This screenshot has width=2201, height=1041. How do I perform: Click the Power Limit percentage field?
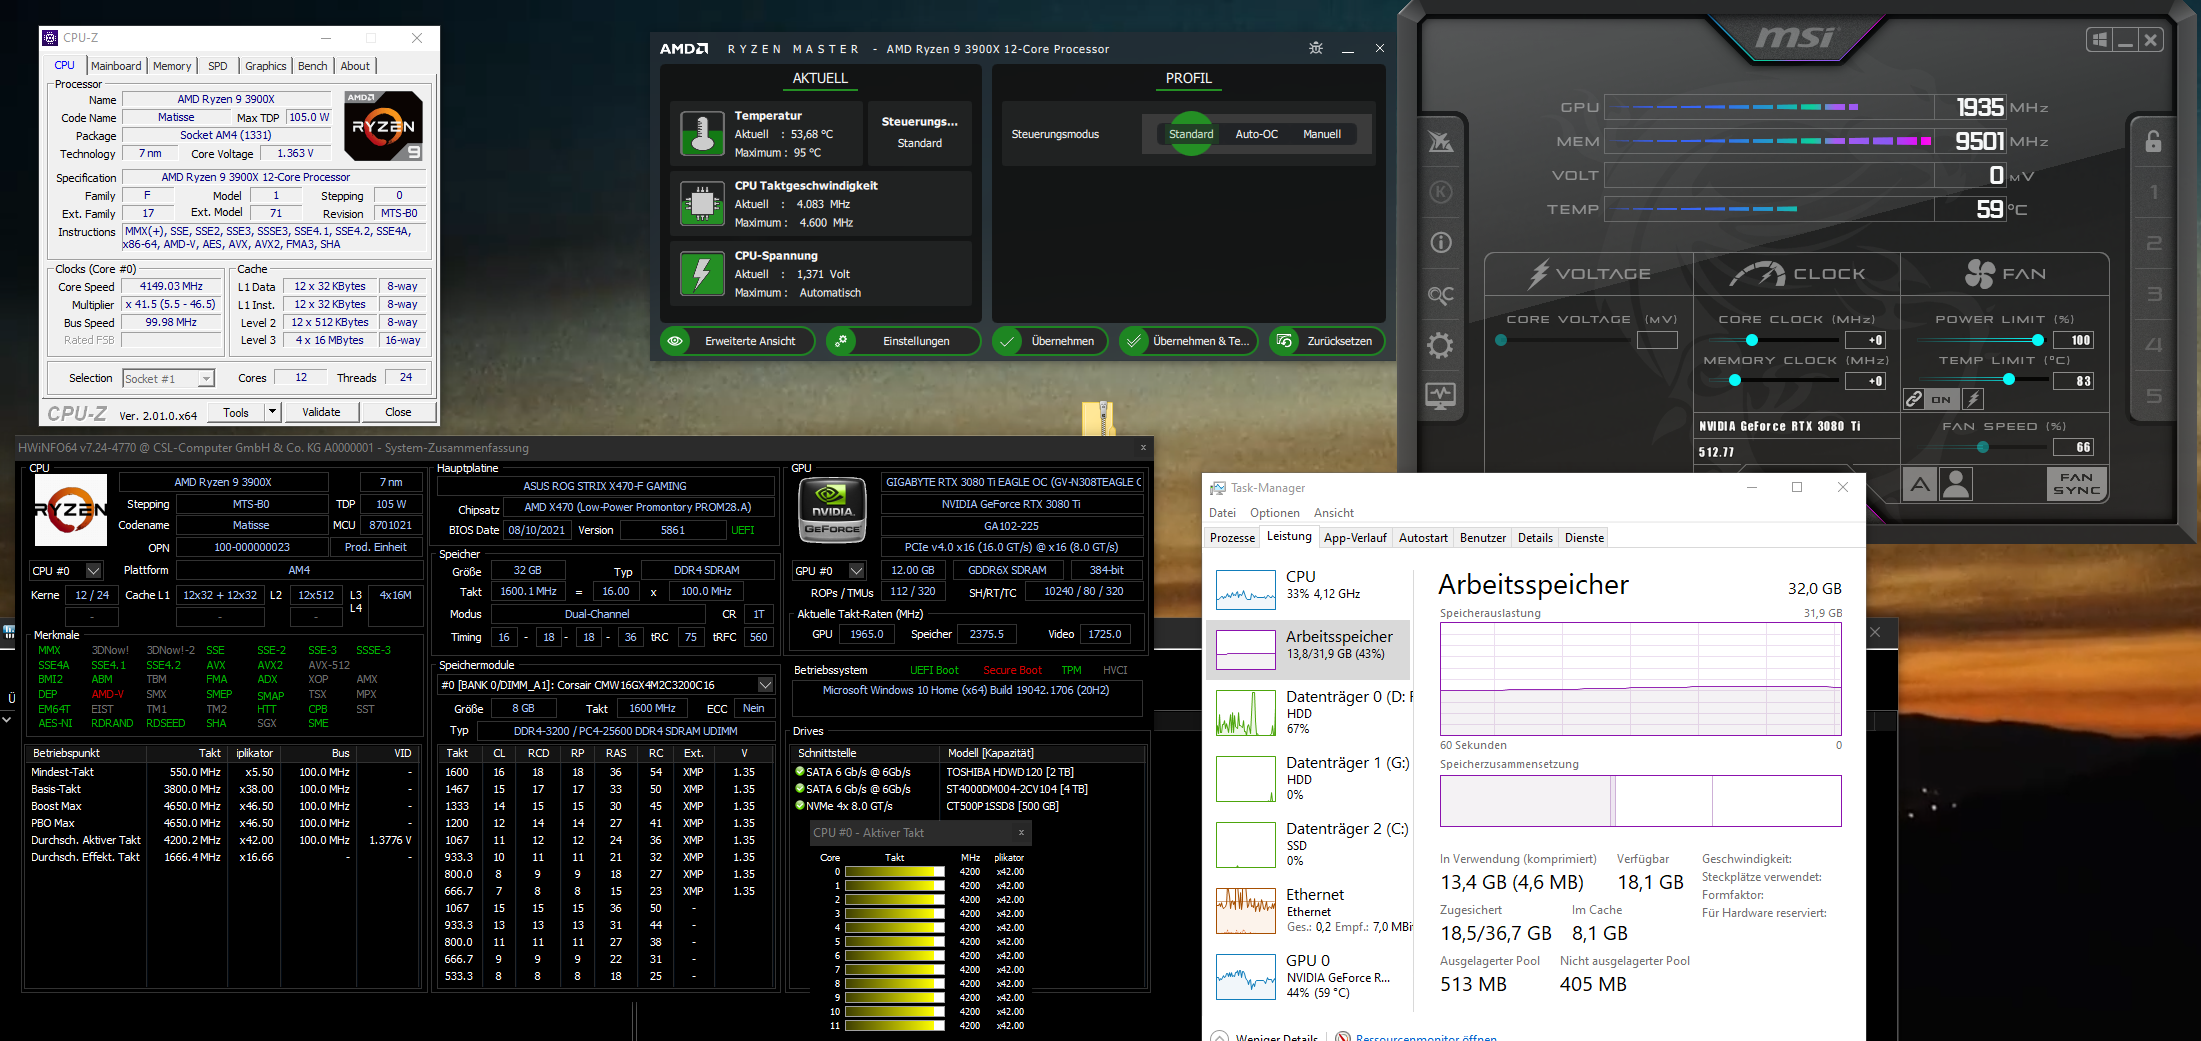(2073, 340)
